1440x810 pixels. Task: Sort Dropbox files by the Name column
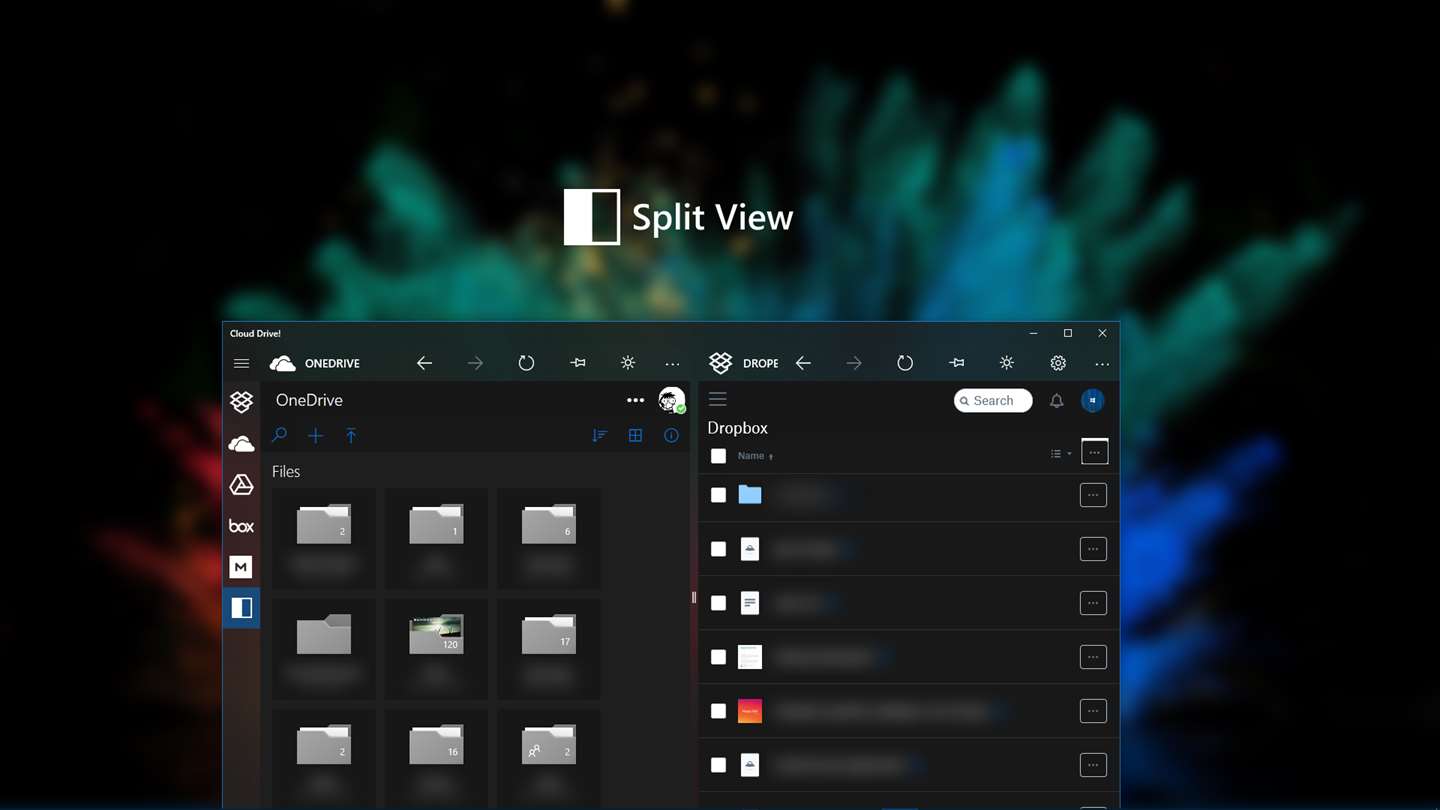coord(755,456)
